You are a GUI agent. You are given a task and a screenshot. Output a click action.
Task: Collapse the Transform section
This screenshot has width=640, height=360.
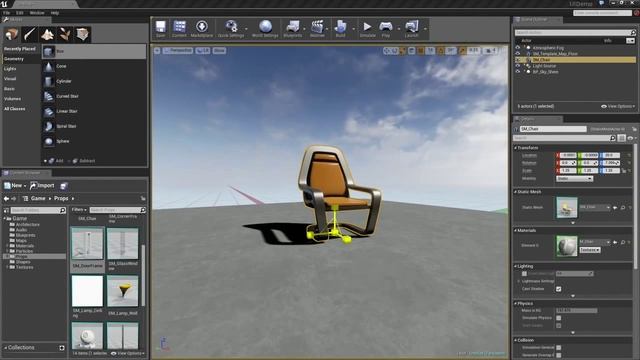click(515, 148)
